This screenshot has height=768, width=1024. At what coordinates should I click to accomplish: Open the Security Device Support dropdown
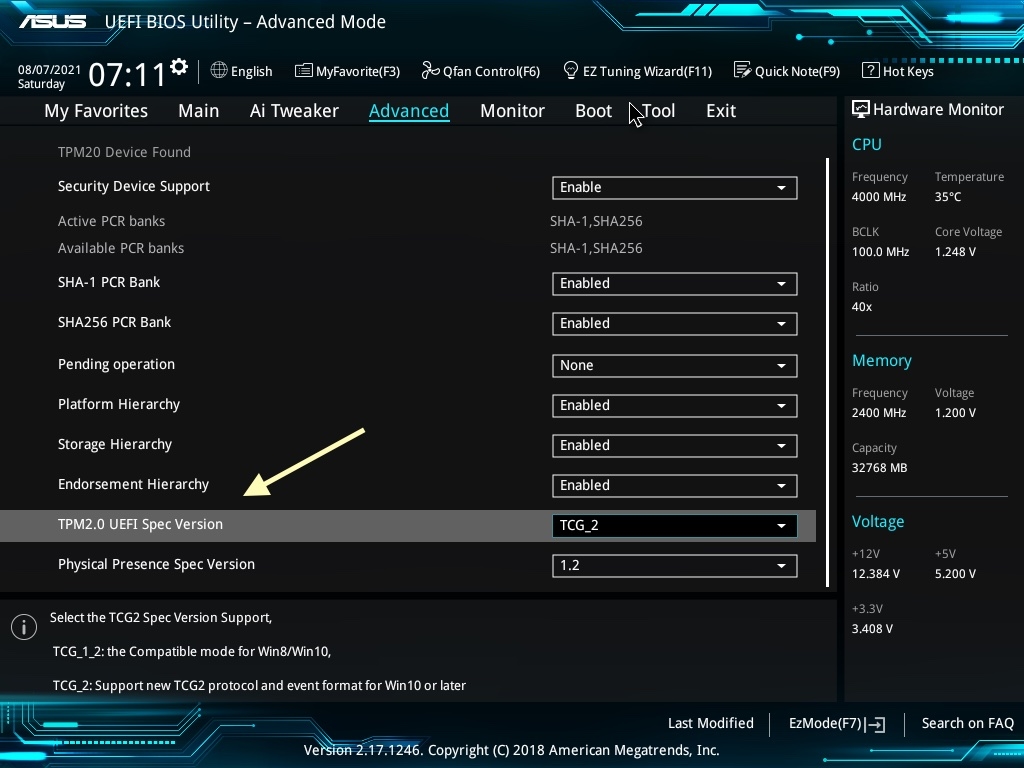click(674, 187)
